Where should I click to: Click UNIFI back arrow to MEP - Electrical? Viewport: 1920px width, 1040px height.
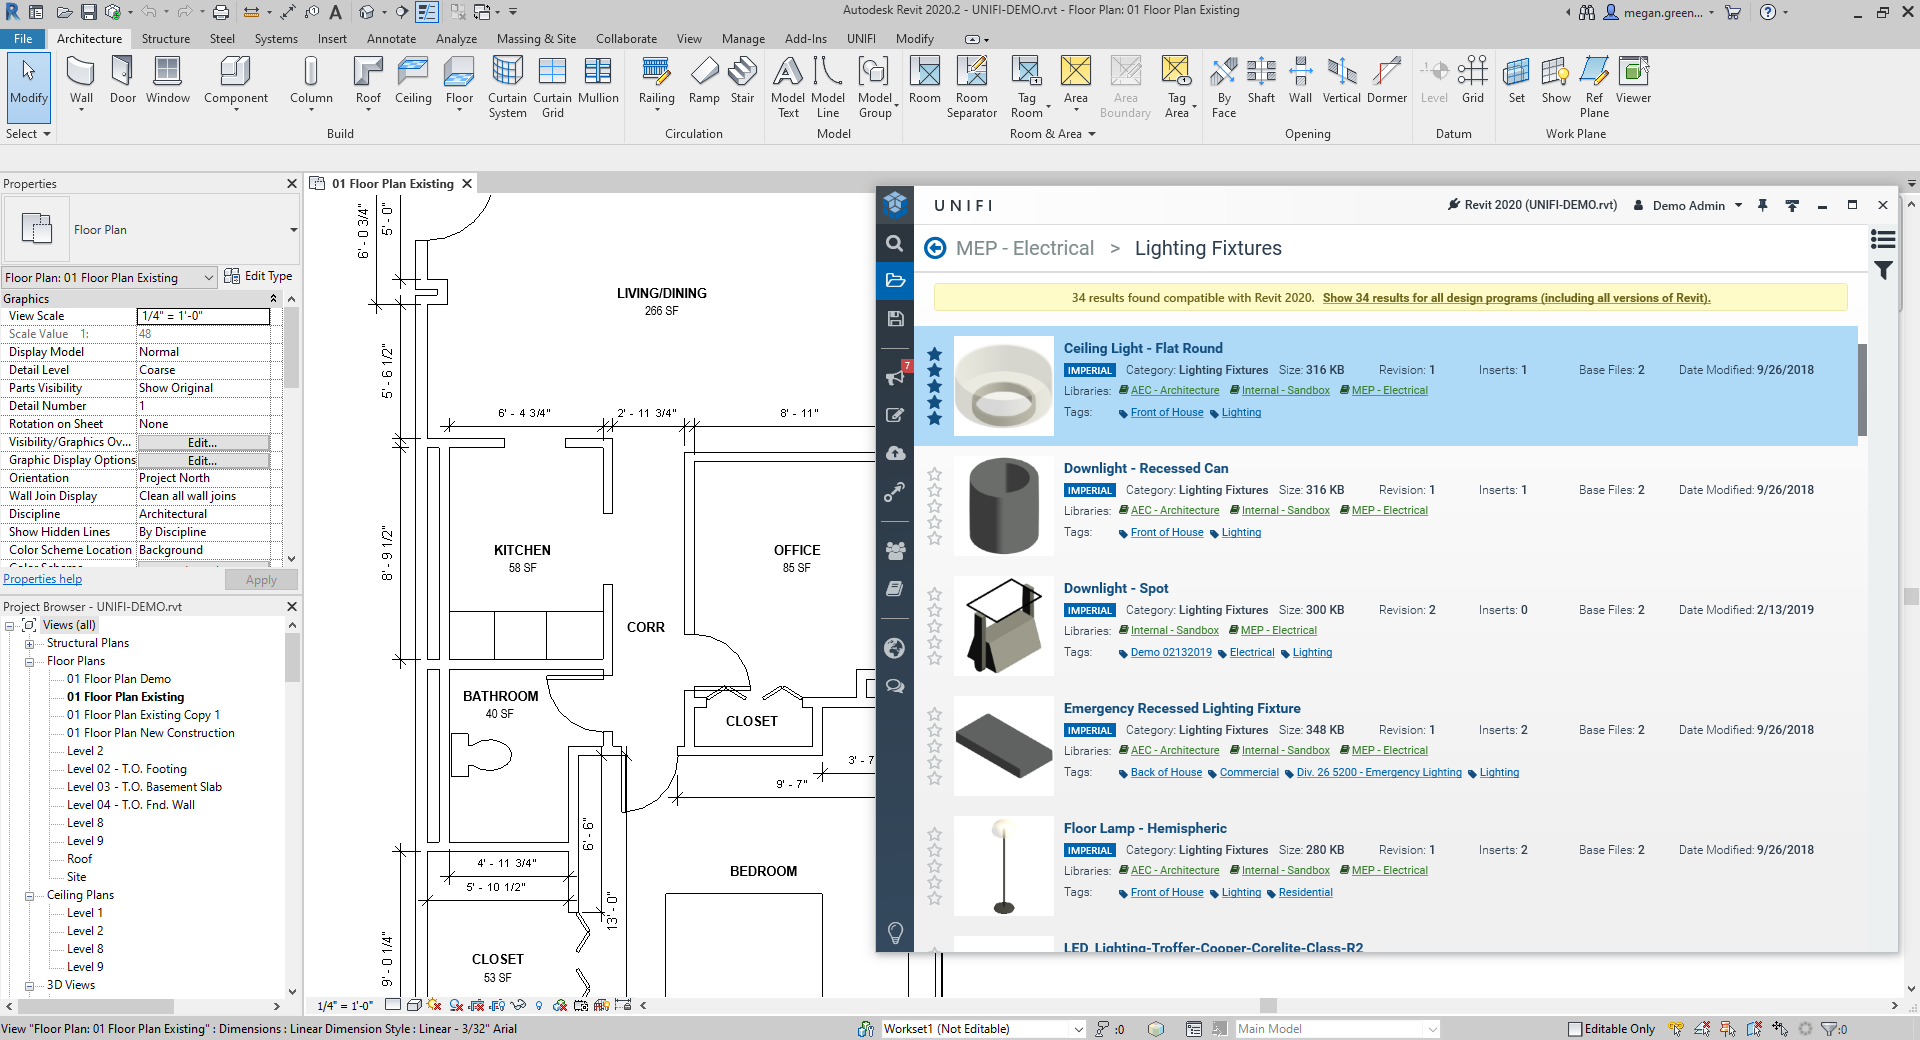pyautogui.click(x=935, y=248)
